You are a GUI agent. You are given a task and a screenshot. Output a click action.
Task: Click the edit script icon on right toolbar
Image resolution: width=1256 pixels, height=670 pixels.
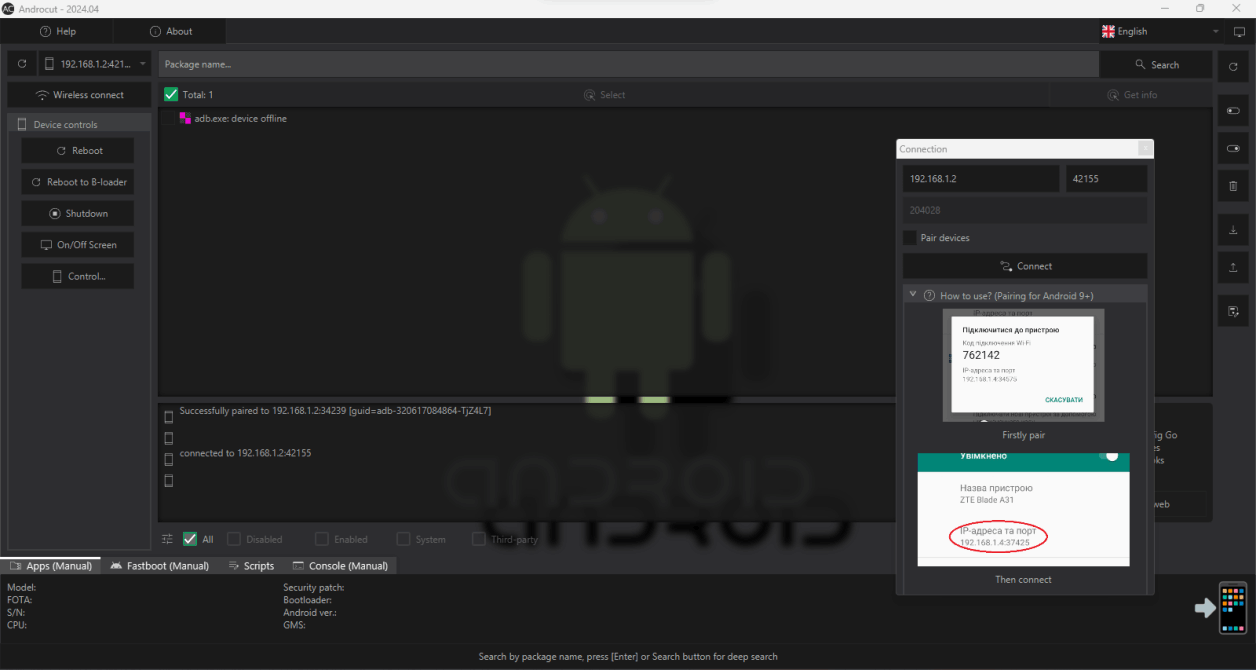pos(1233,311)
